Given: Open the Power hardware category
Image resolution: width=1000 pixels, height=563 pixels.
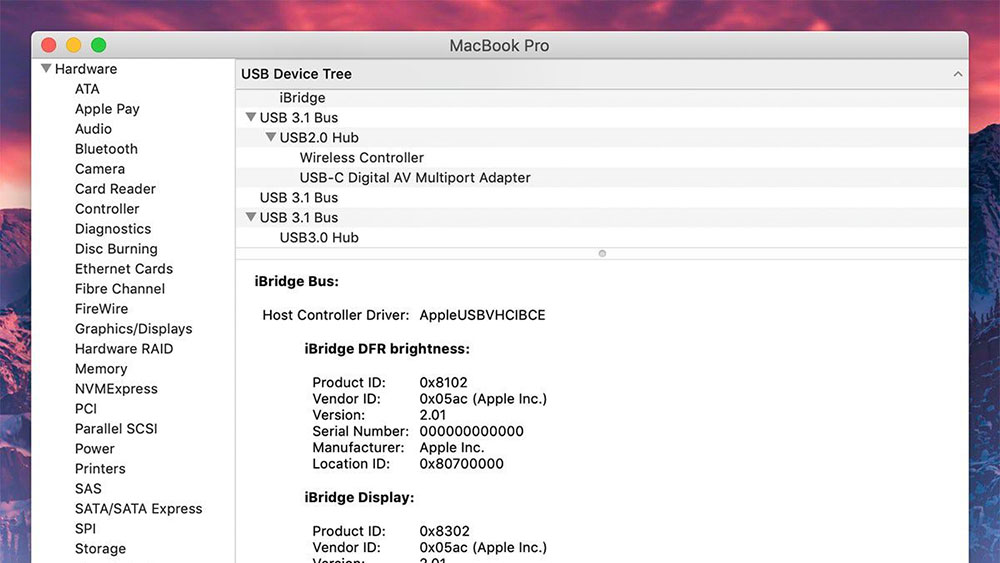Looking at the screenshot, I should point(95,449).
